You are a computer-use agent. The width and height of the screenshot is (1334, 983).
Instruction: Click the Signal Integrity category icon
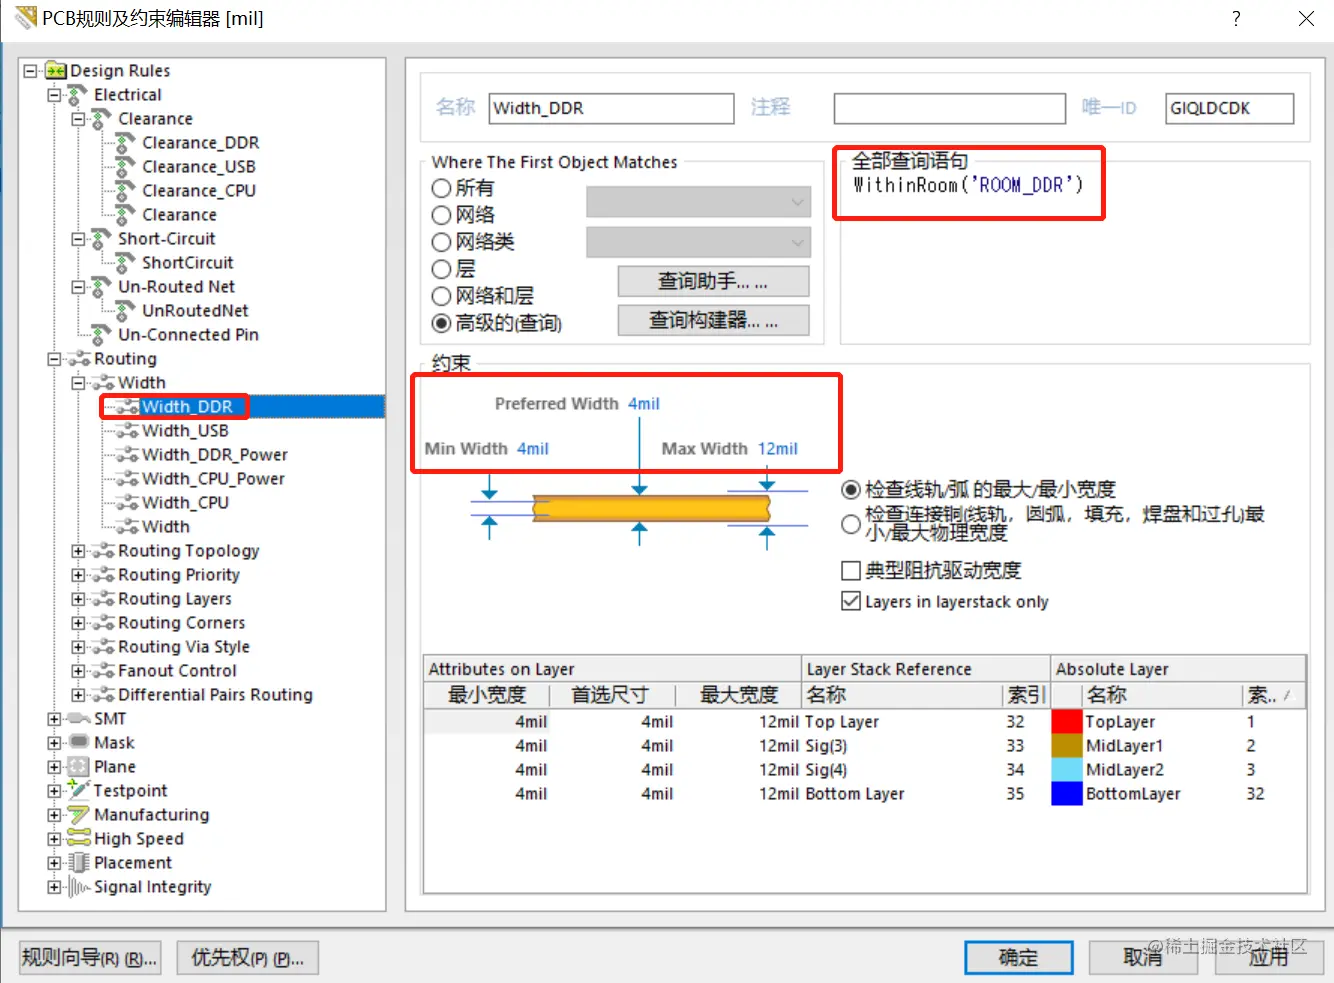(x=79, y=887)
